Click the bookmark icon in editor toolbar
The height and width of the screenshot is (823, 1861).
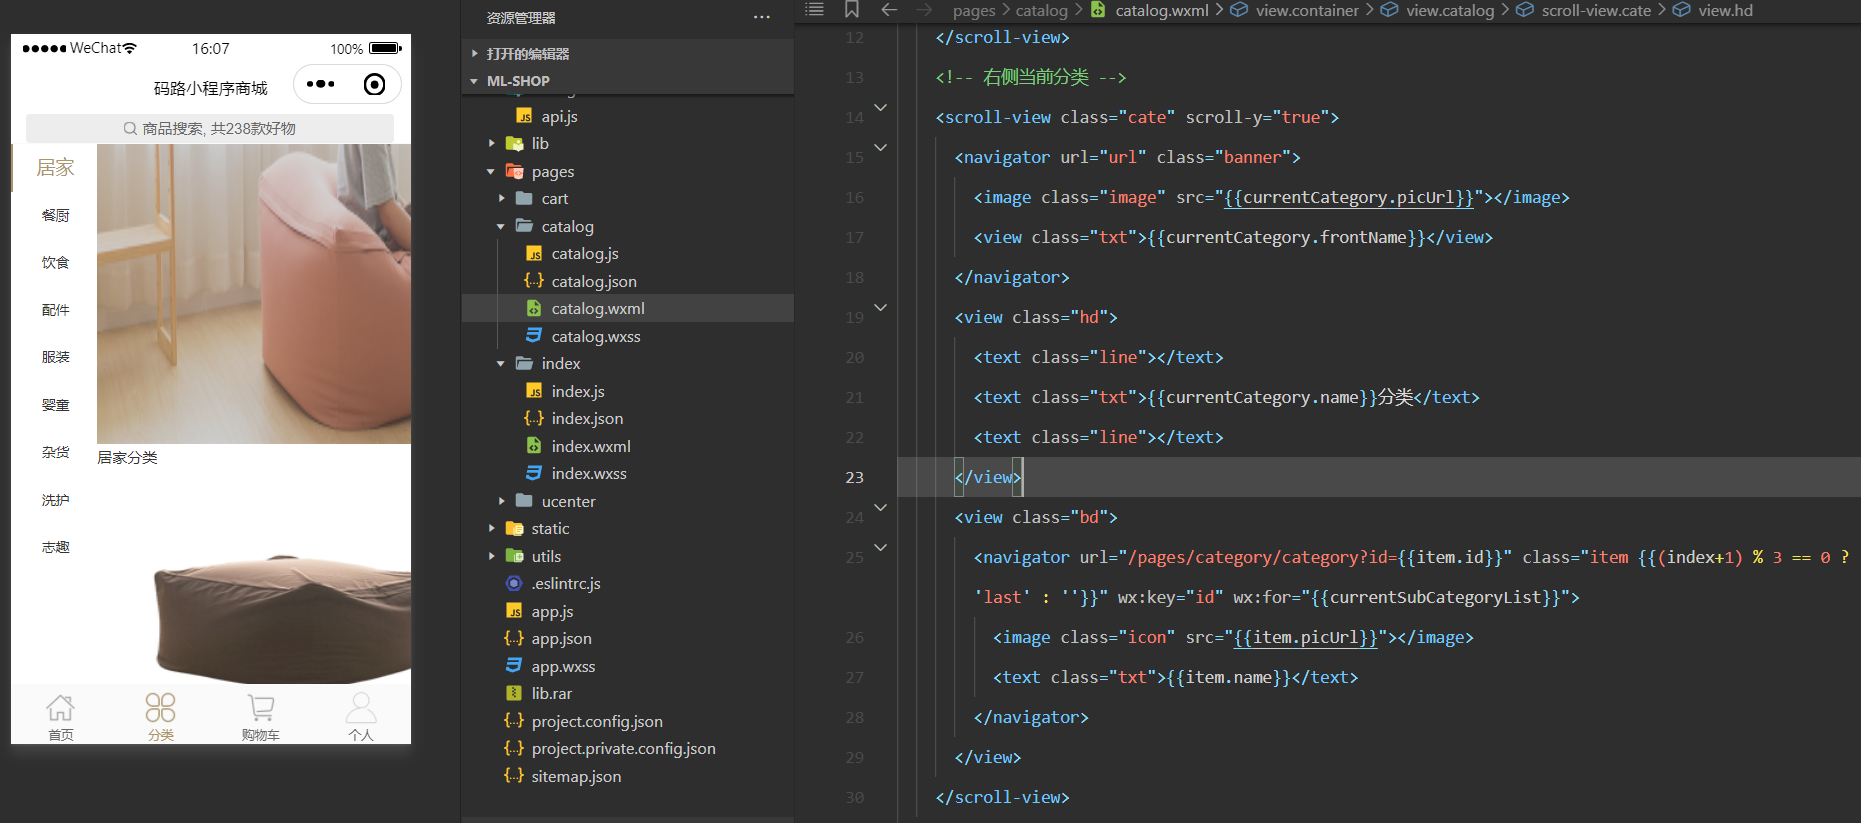(852, 10)
